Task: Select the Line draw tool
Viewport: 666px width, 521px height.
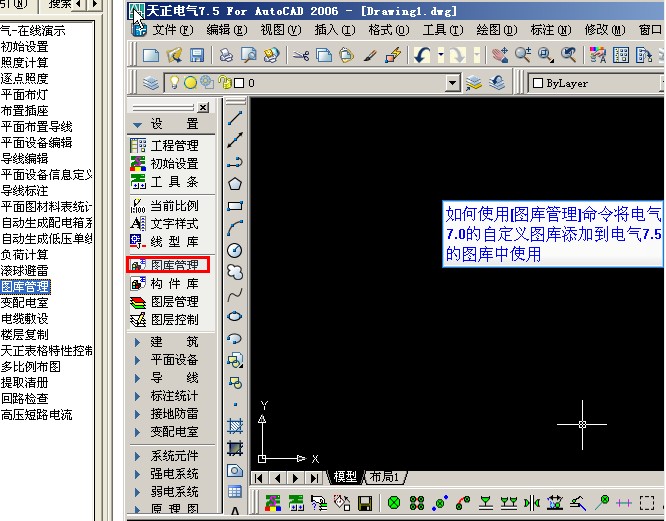Action: click(235, 118)
